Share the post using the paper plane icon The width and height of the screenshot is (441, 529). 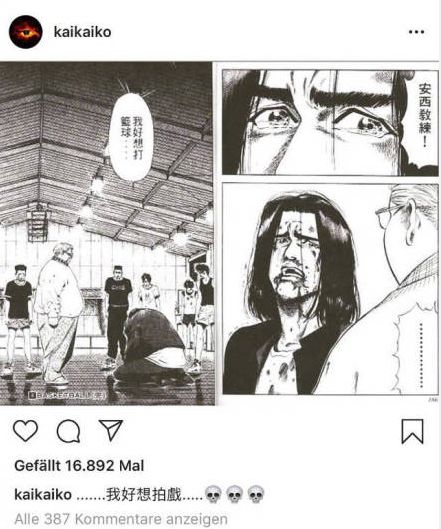point(111,430)
